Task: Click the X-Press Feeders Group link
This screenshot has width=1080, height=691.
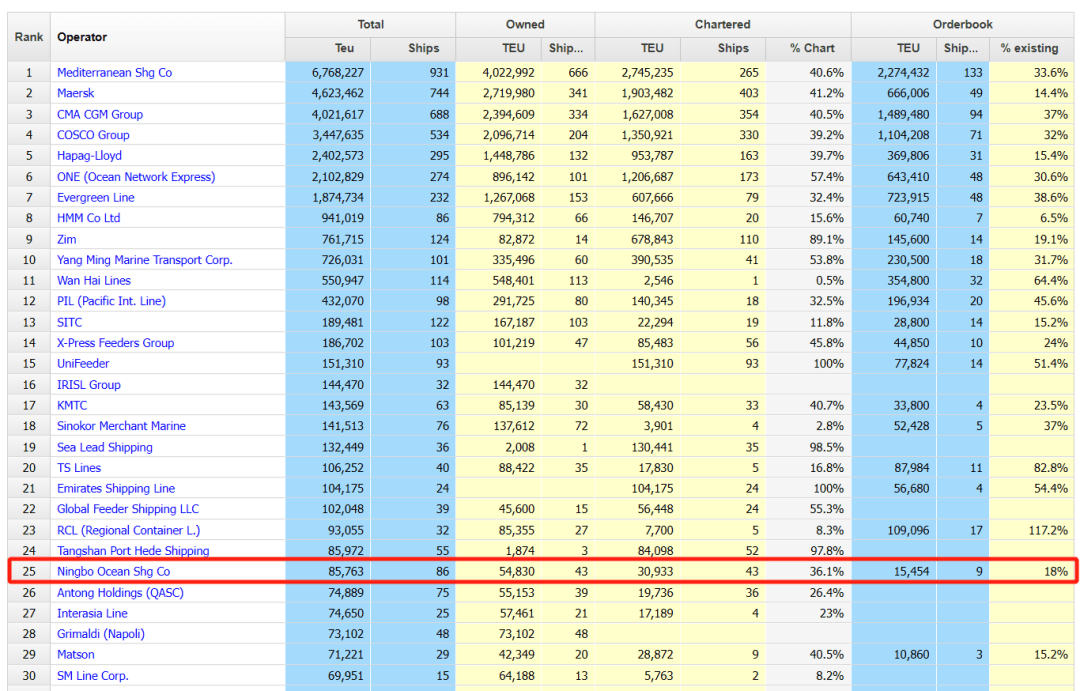Action: click(116, 343)
